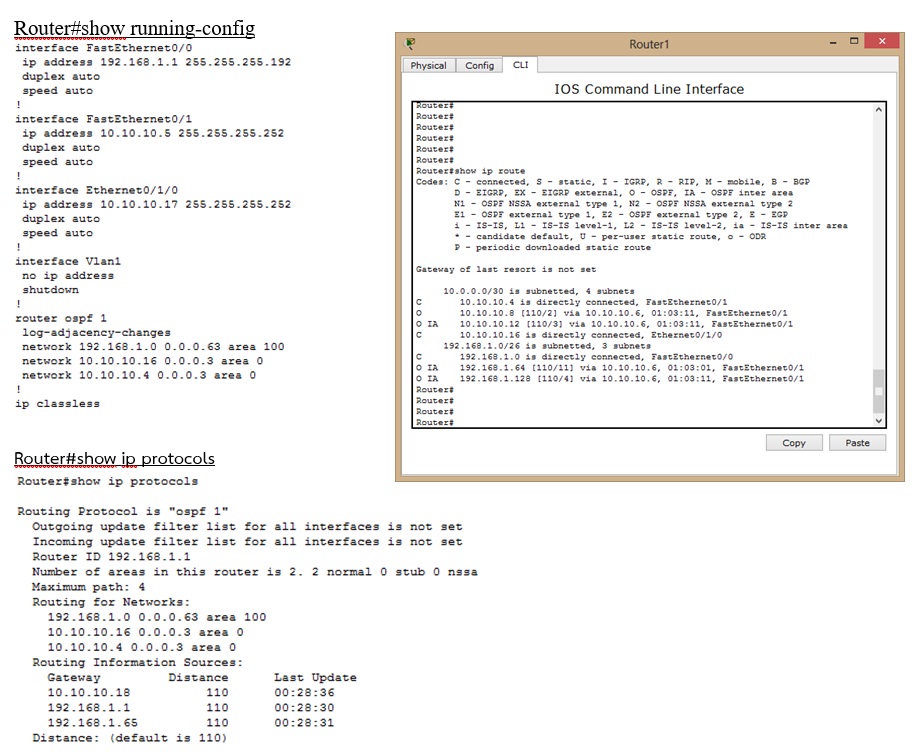
Task: Click '192.168.1.0 is directly connected' line
Action: 575,357
